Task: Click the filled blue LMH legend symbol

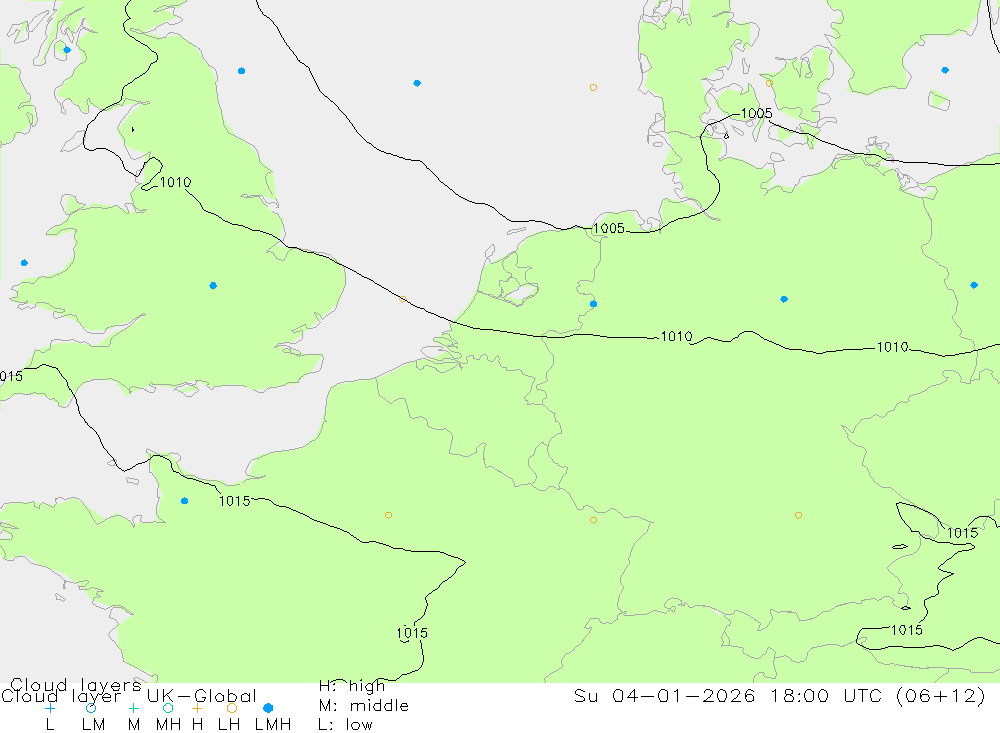Action: coord(268,708)
